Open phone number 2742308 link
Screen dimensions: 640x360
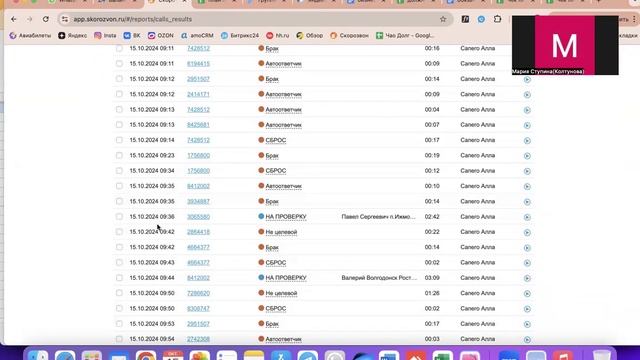pos(198,339)
